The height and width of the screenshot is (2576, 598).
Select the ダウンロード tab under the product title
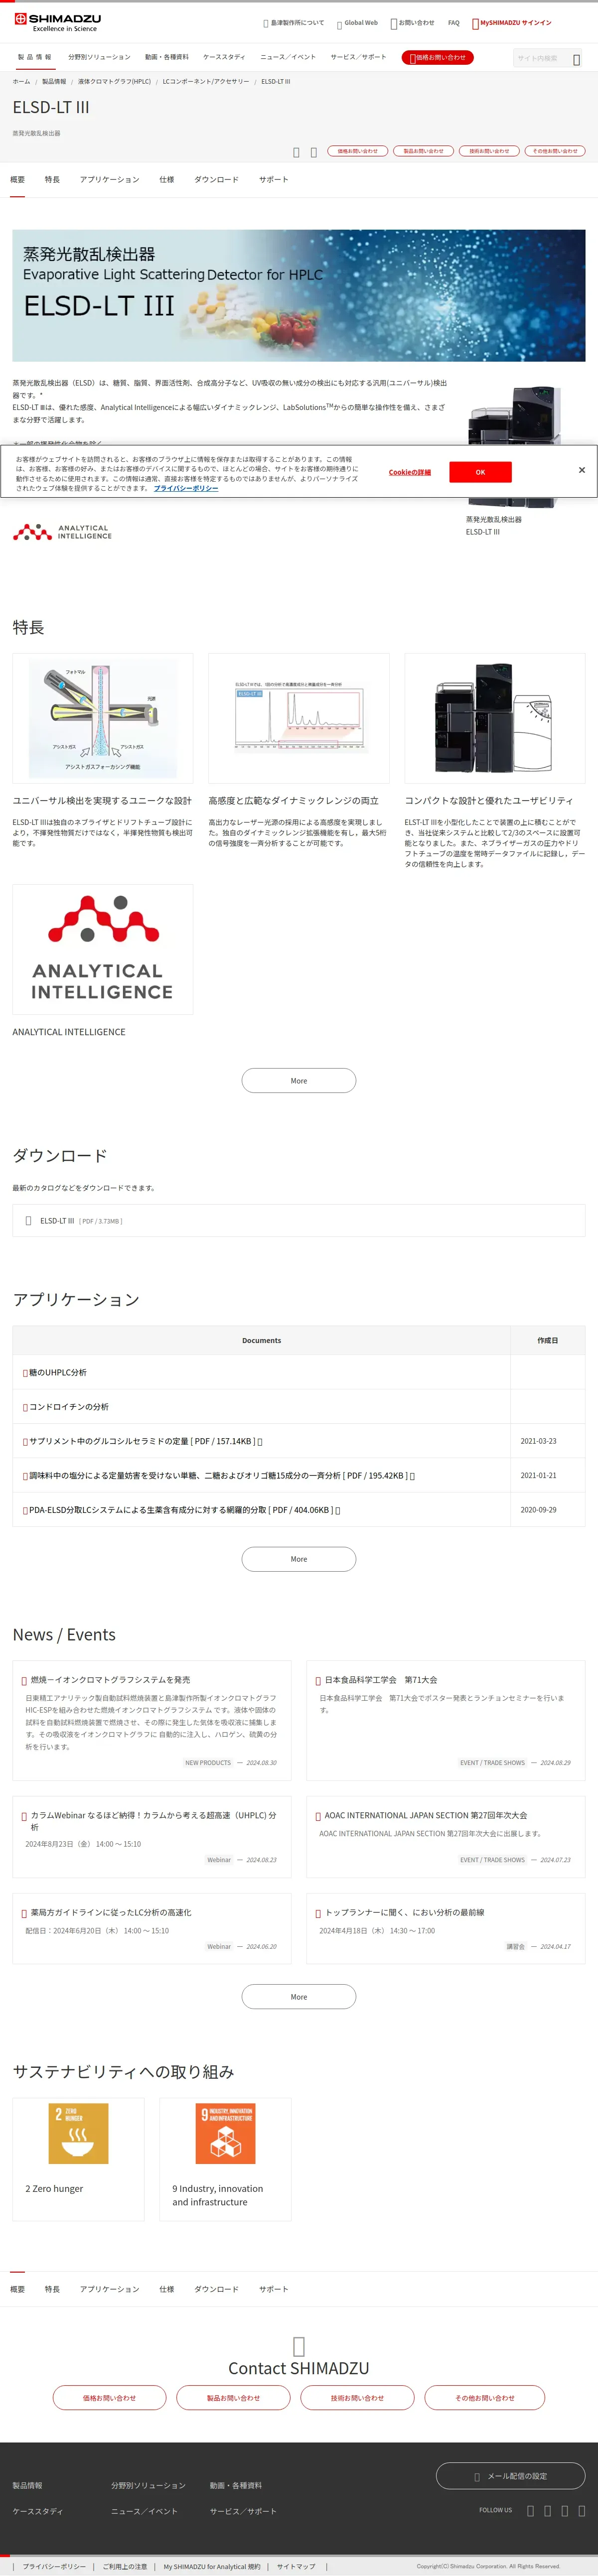click(216, 180)
